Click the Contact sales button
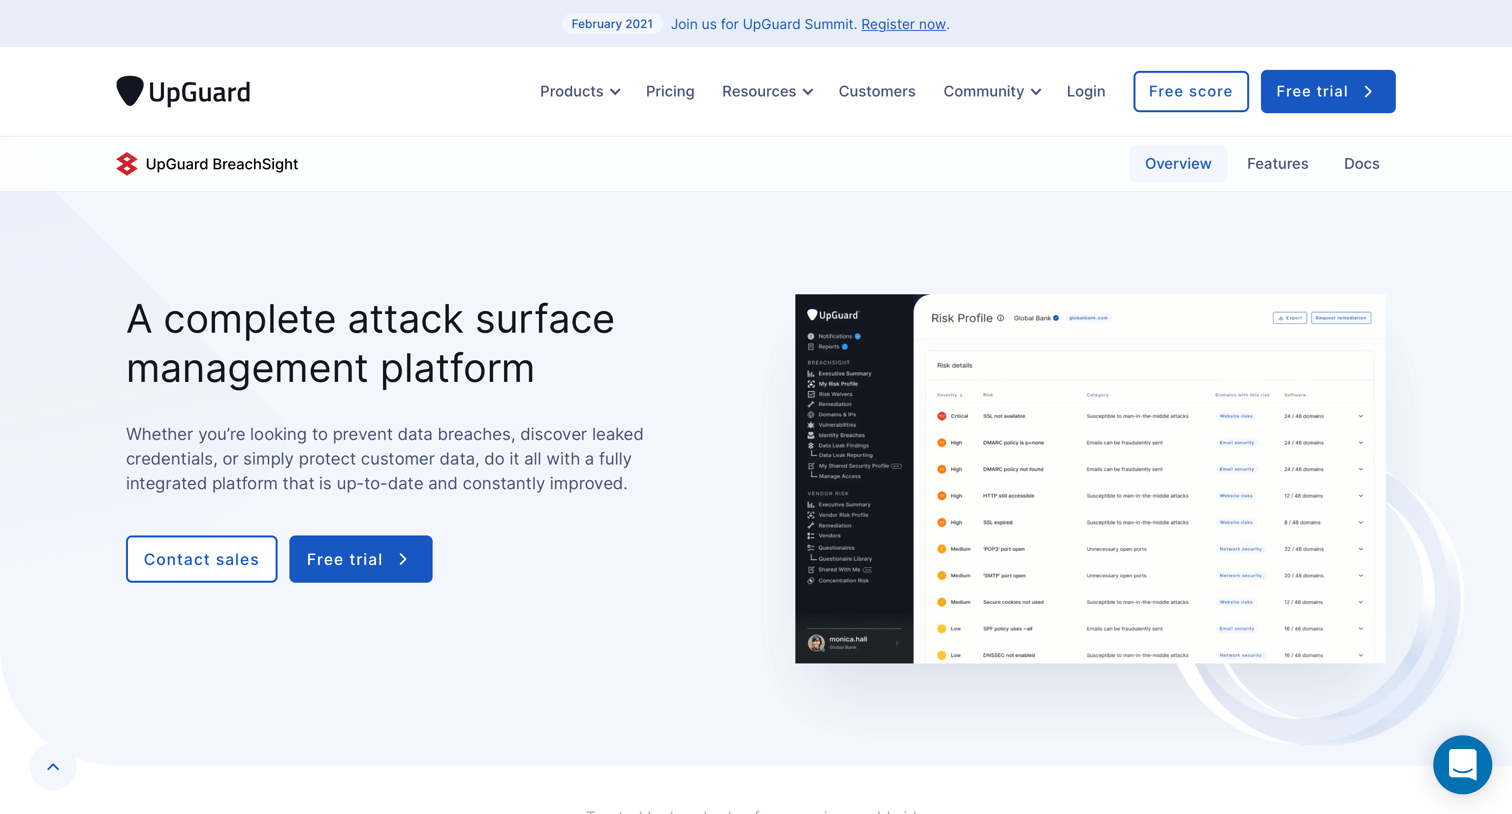The width and height of the screenshot is (1512, 814). [202, 559]
